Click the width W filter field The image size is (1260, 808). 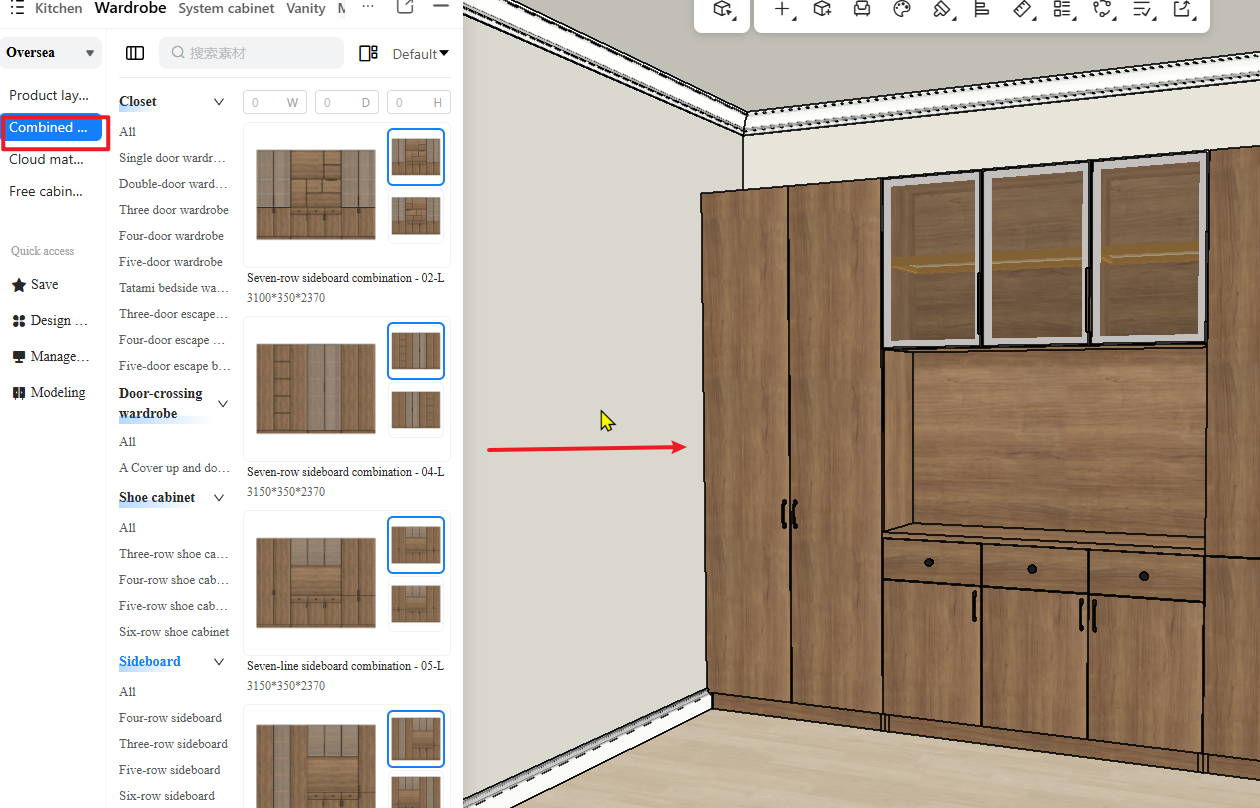[274, 102]
